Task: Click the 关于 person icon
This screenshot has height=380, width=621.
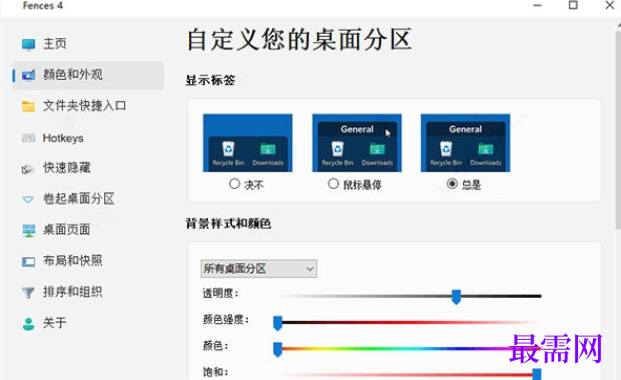Action: (x=29, y=323)
